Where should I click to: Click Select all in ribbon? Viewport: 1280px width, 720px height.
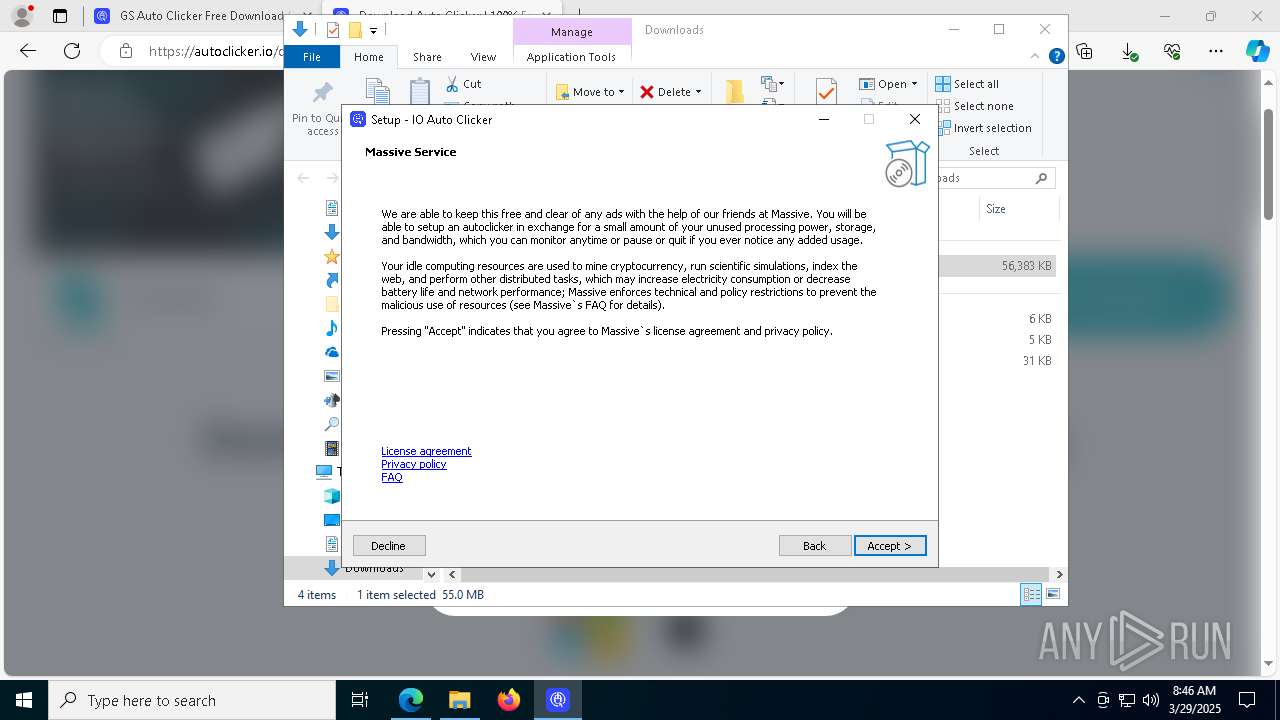[x=967, y=84]
